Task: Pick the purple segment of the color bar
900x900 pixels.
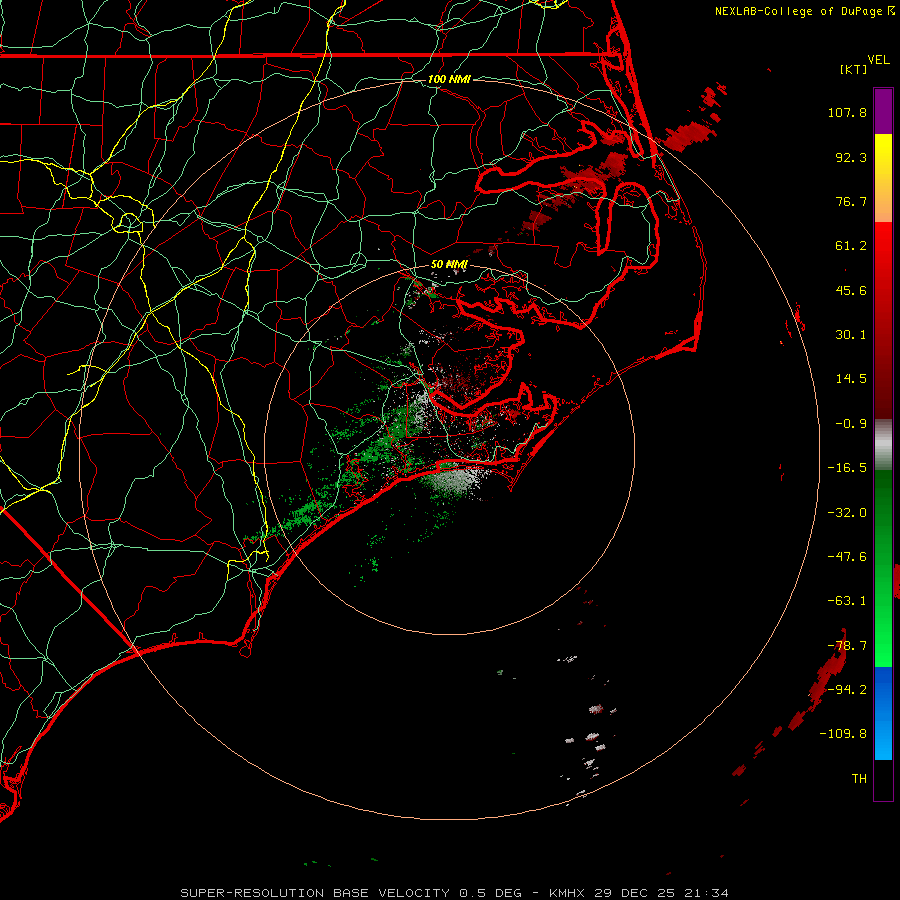Action: 883,111
